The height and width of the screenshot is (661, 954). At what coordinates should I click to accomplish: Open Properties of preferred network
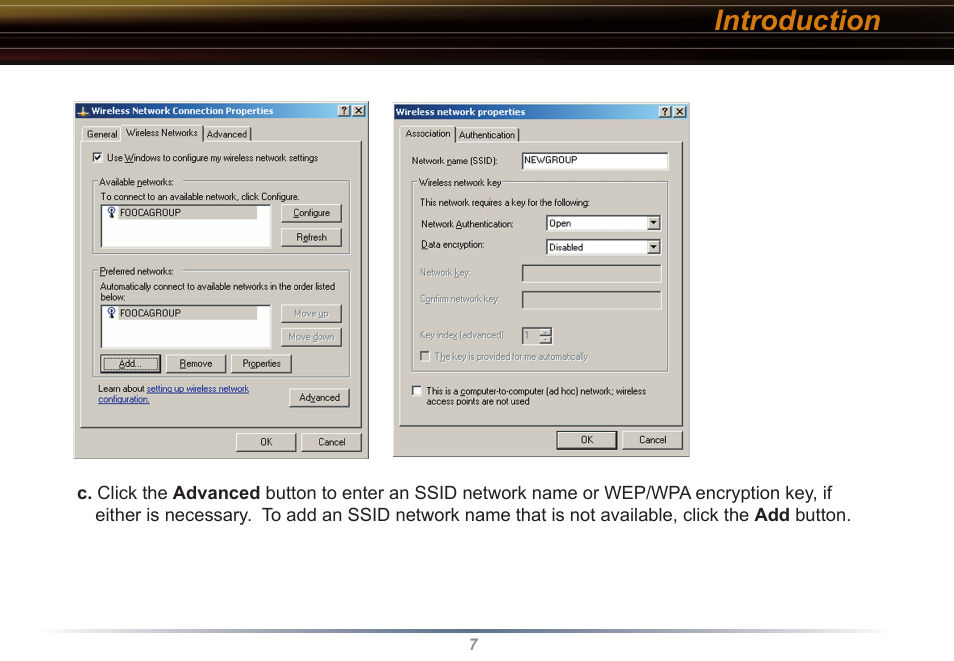(x=262, y=364)
